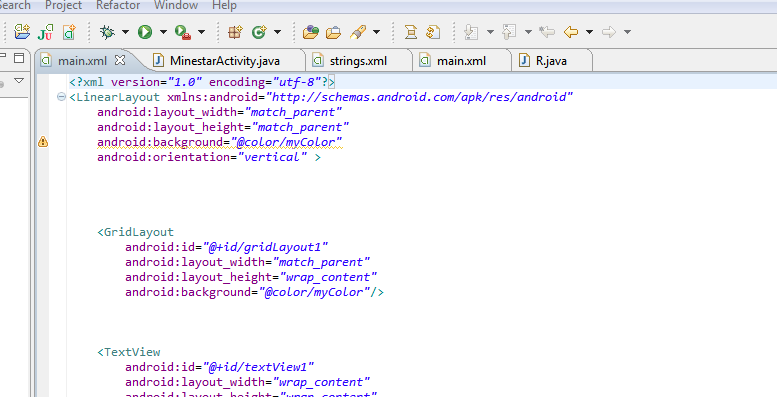Open the side panel view menu triangle
The height and width of the screenshot is (397, 777).
click(x=19, y=80)
